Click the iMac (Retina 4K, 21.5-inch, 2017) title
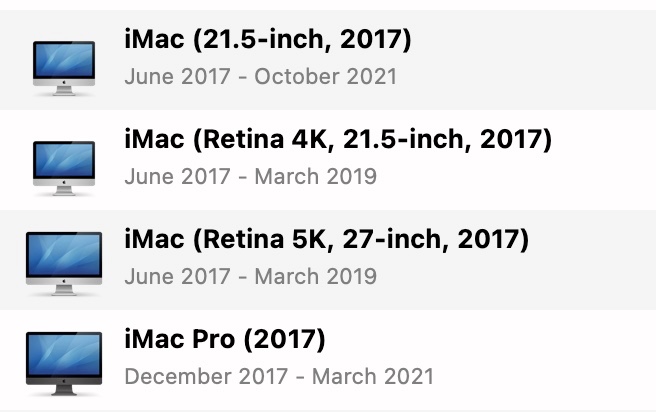656x412 pixels. 338,140
